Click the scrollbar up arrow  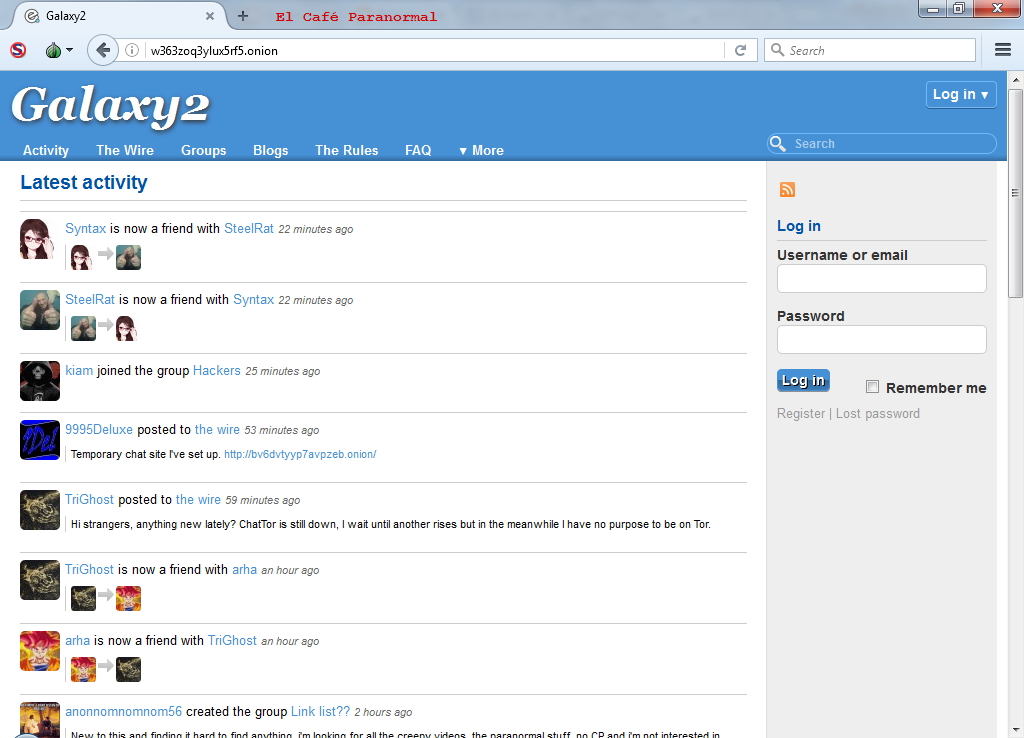[x=1015, y=80]
